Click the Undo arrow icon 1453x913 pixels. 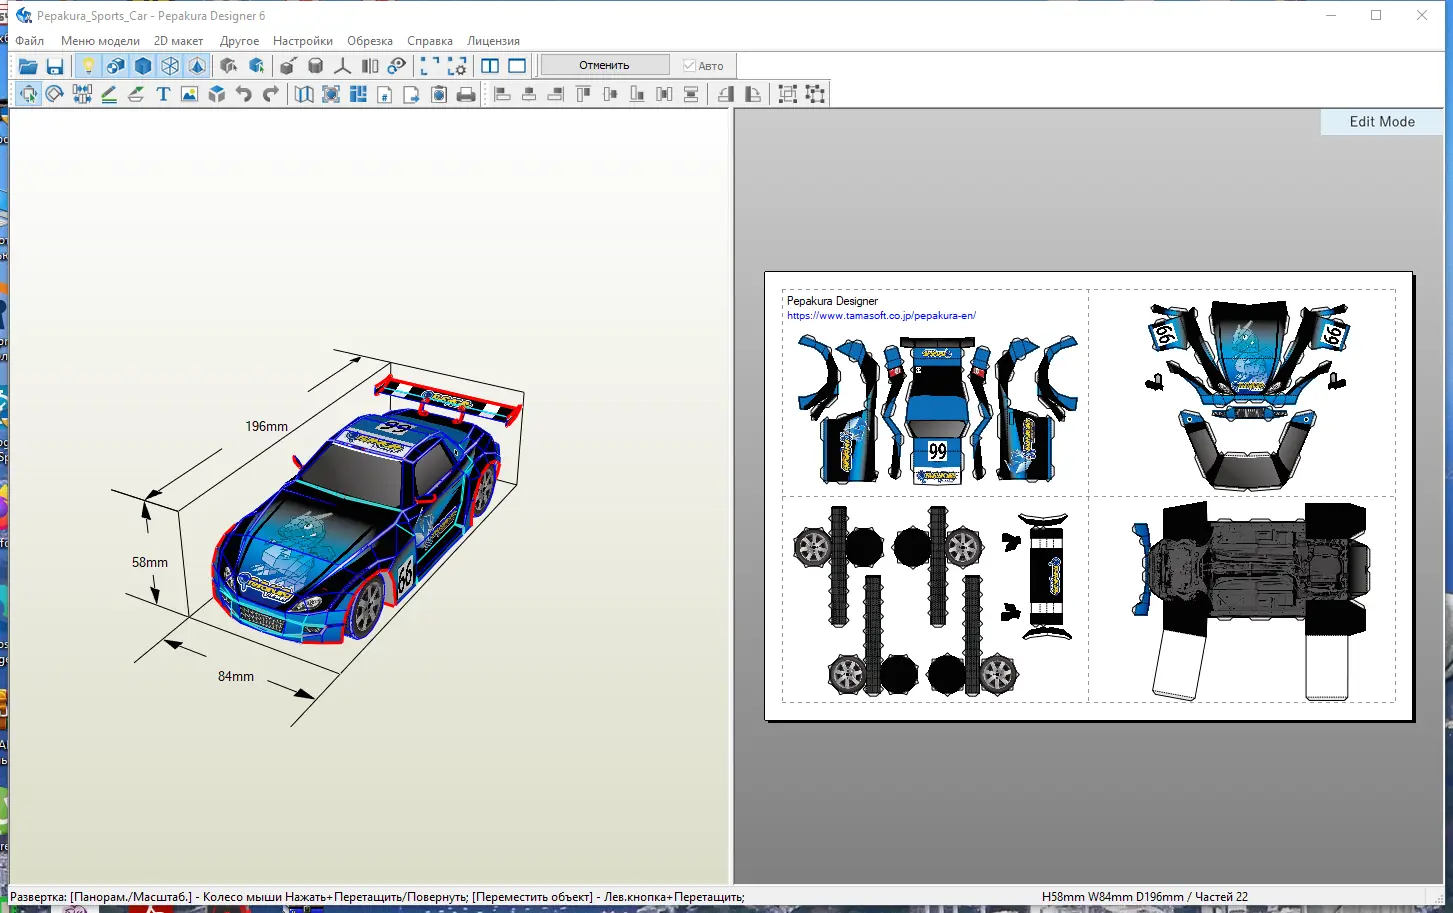point(243,94)
